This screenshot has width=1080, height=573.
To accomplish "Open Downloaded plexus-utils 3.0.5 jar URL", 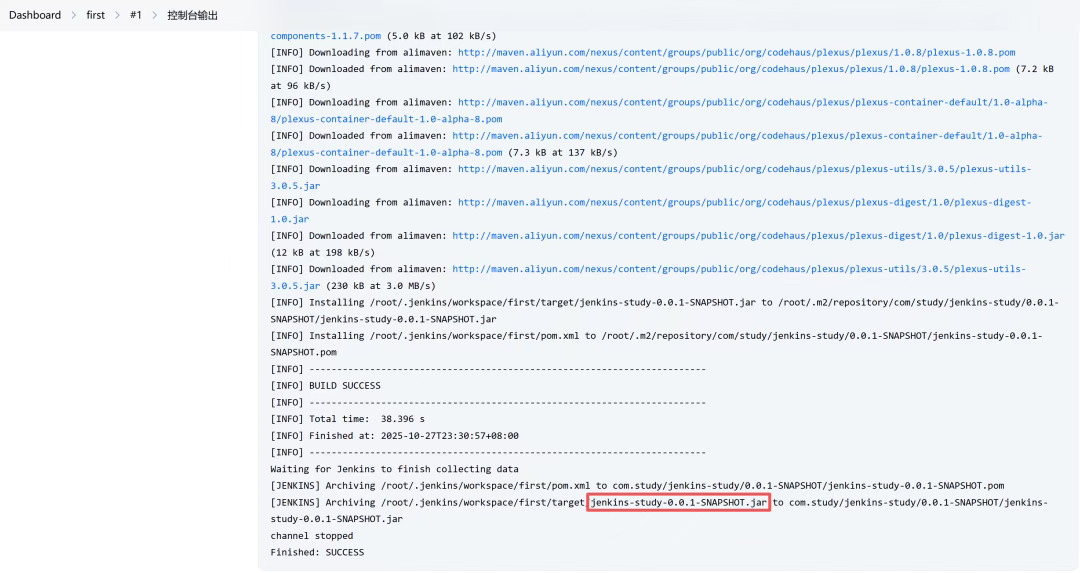I will pyautogui.click(x=648, y=277).
